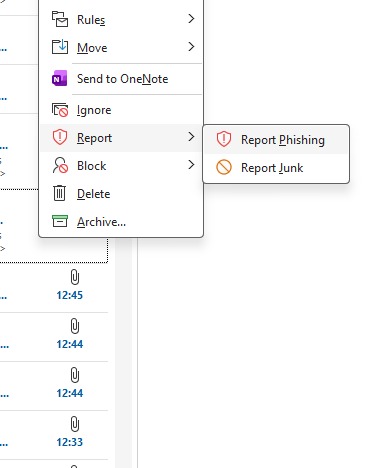
Task: Click the Rules envelope icon
Action: (60, 19)
